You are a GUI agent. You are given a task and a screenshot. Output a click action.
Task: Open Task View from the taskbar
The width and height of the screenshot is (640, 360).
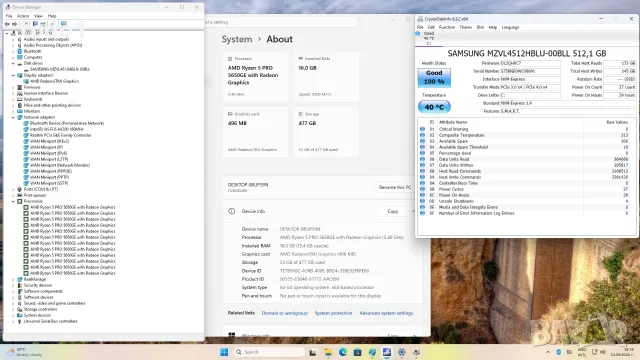pos(313,352)
